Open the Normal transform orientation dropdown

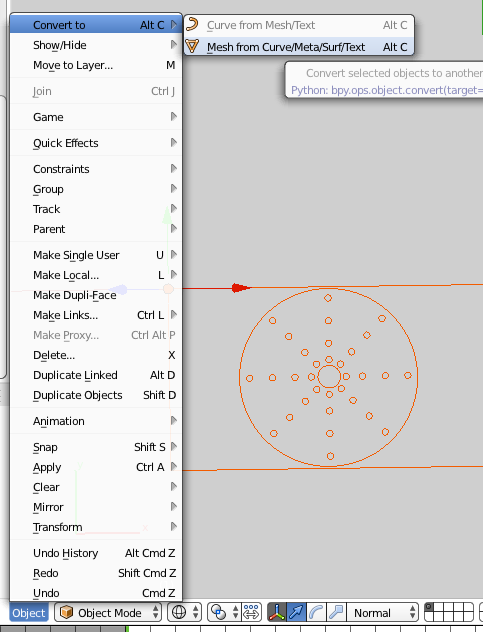[x=383, y=613]
